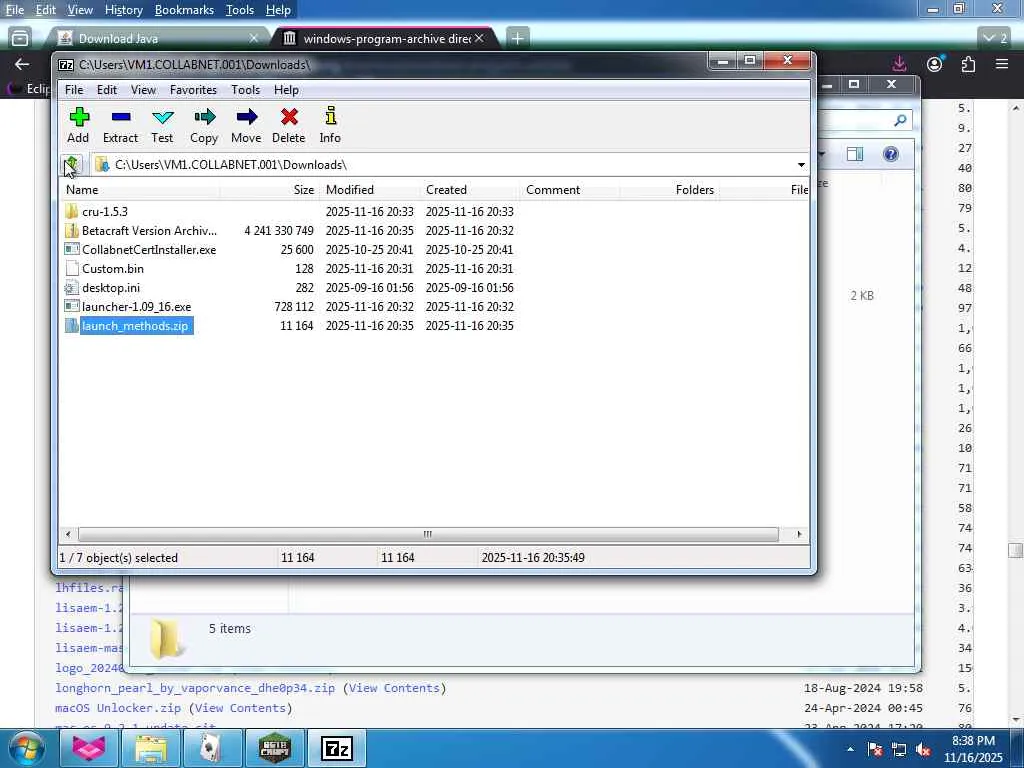Select the desktop.ini file
Screen dimensions: 1024x768
[x=111, y=287]
